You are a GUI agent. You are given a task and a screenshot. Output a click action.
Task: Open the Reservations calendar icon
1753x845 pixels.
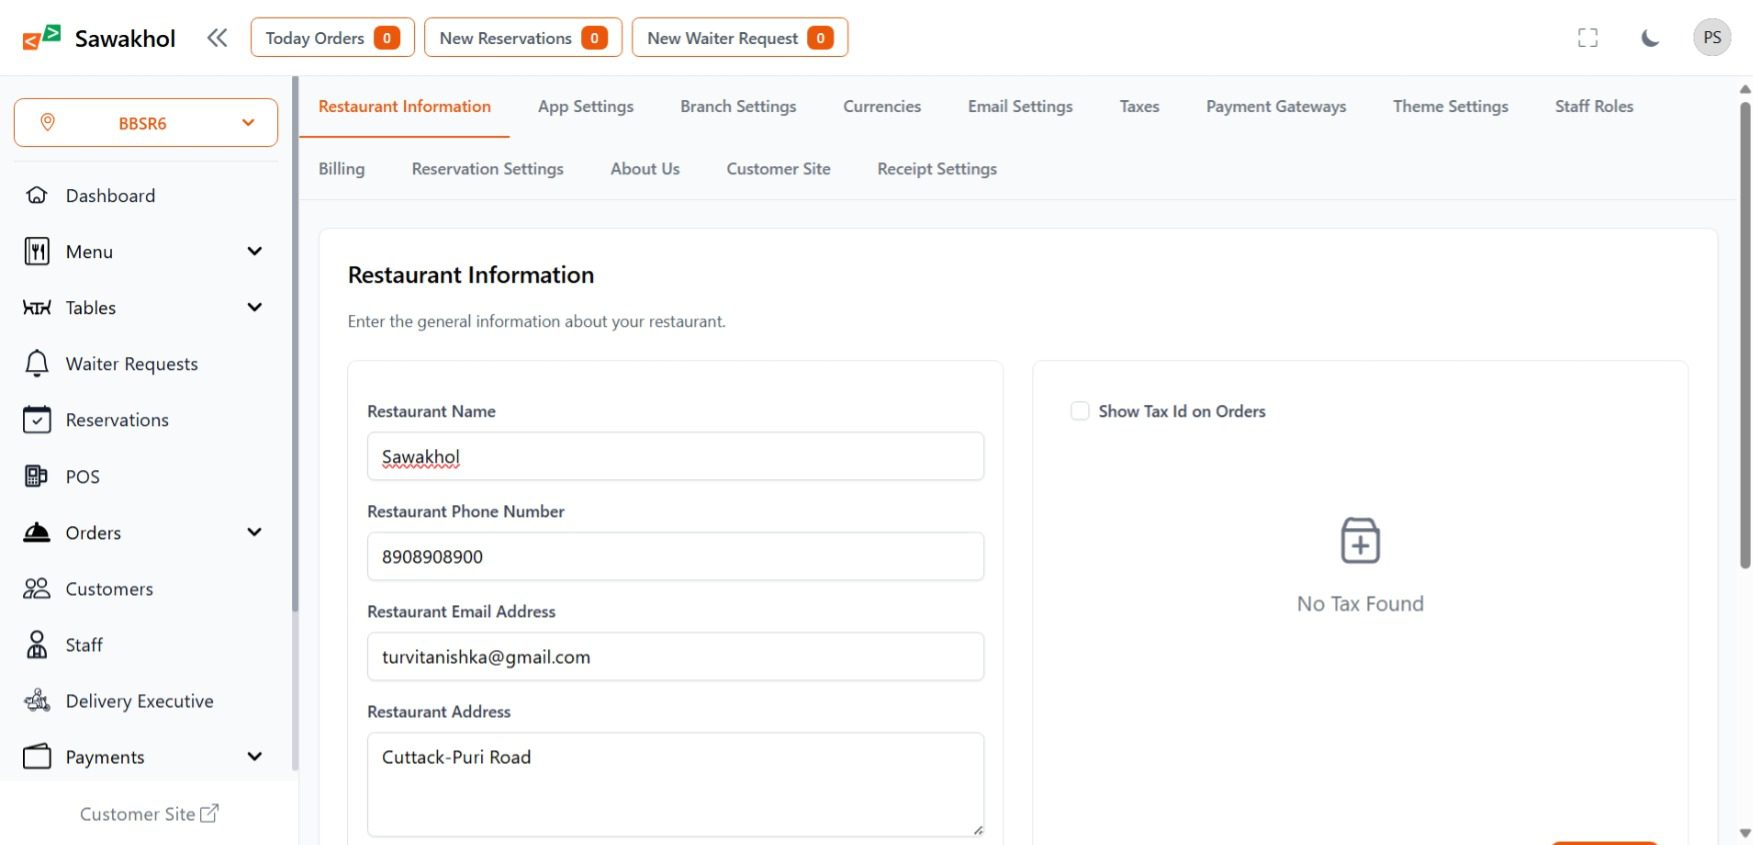(37, 420)
